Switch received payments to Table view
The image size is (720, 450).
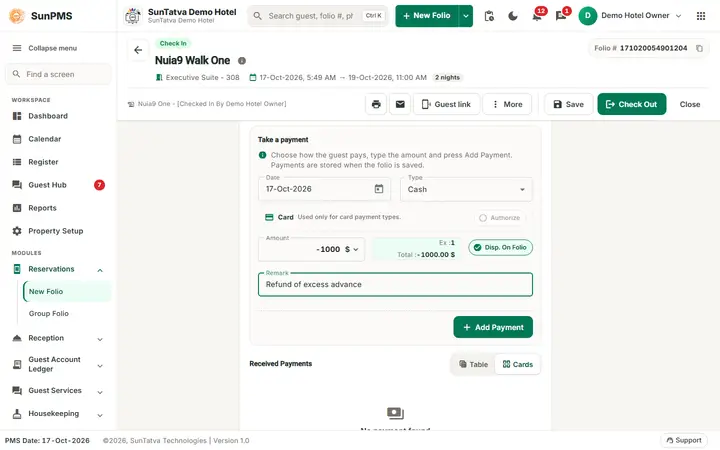(473, 365)
